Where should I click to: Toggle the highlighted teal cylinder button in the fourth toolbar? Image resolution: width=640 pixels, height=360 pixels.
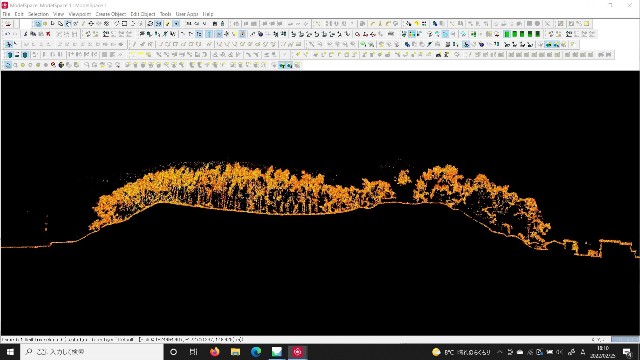25,55
